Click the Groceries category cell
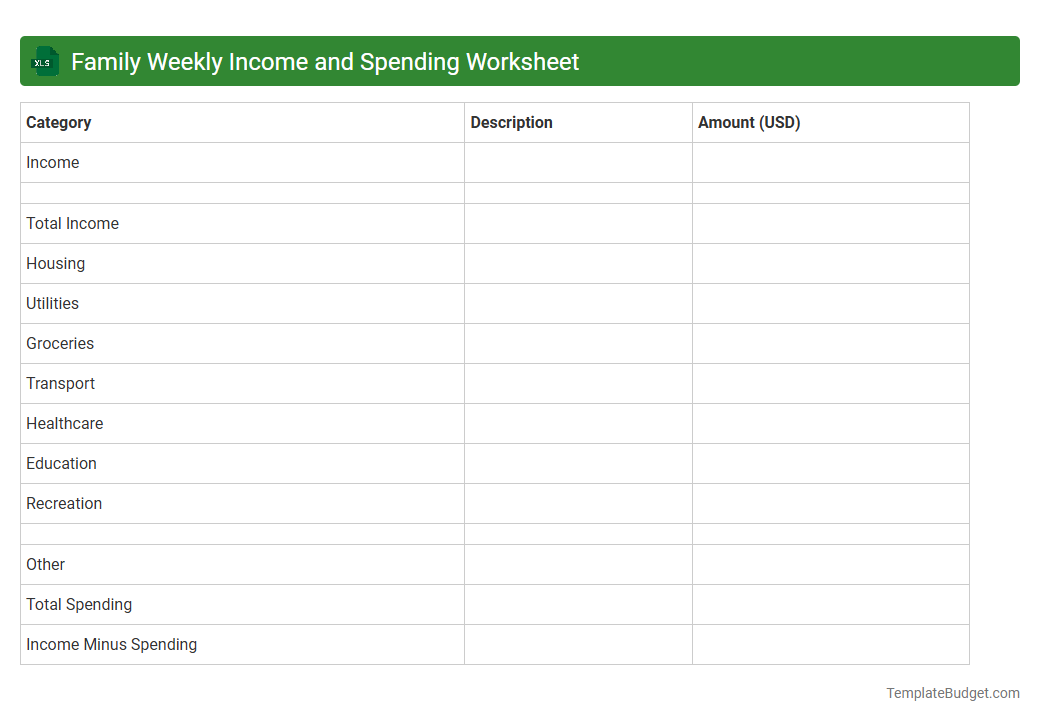Screen dimensions: 1040x722 60,343
